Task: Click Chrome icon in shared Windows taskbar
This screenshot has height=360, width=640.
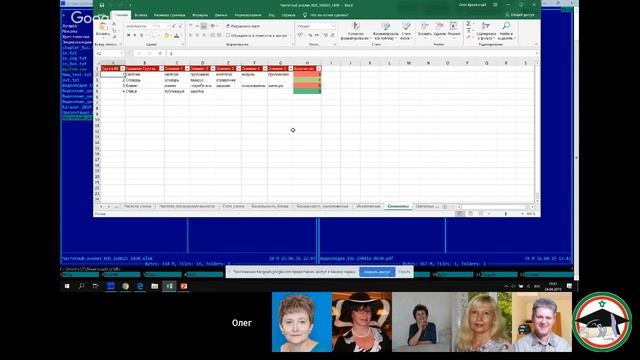Action: point(125,286)
